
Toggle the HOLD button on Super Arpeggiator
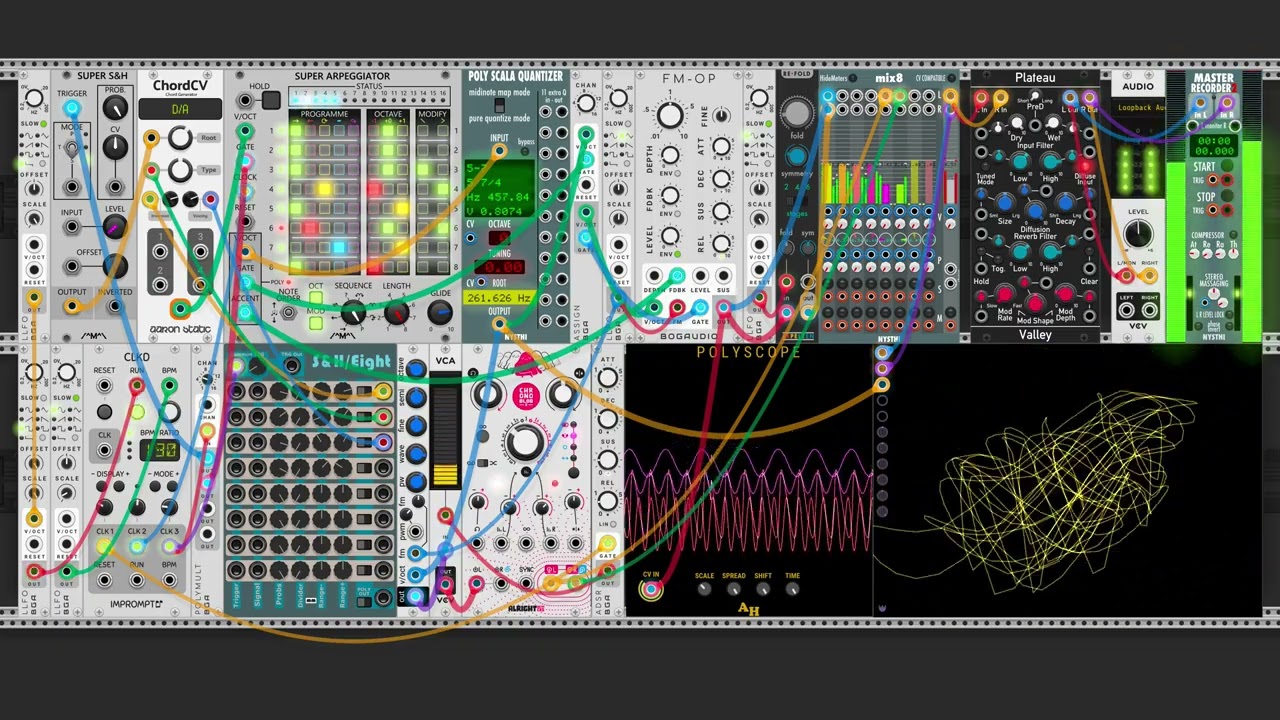point(270,100)
